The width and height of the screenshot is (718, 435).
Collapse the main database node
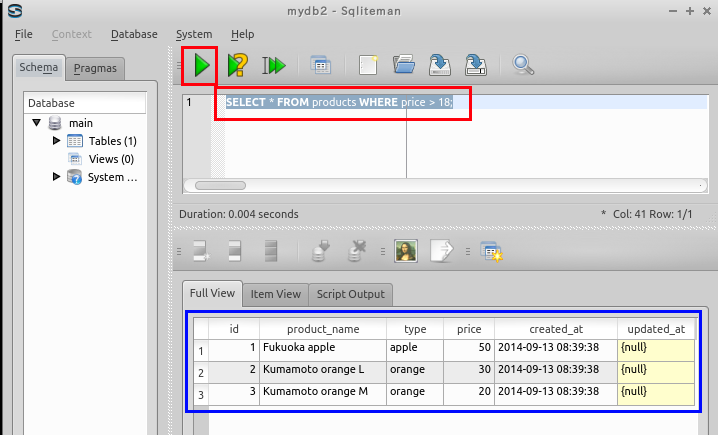tap(37, 122)
